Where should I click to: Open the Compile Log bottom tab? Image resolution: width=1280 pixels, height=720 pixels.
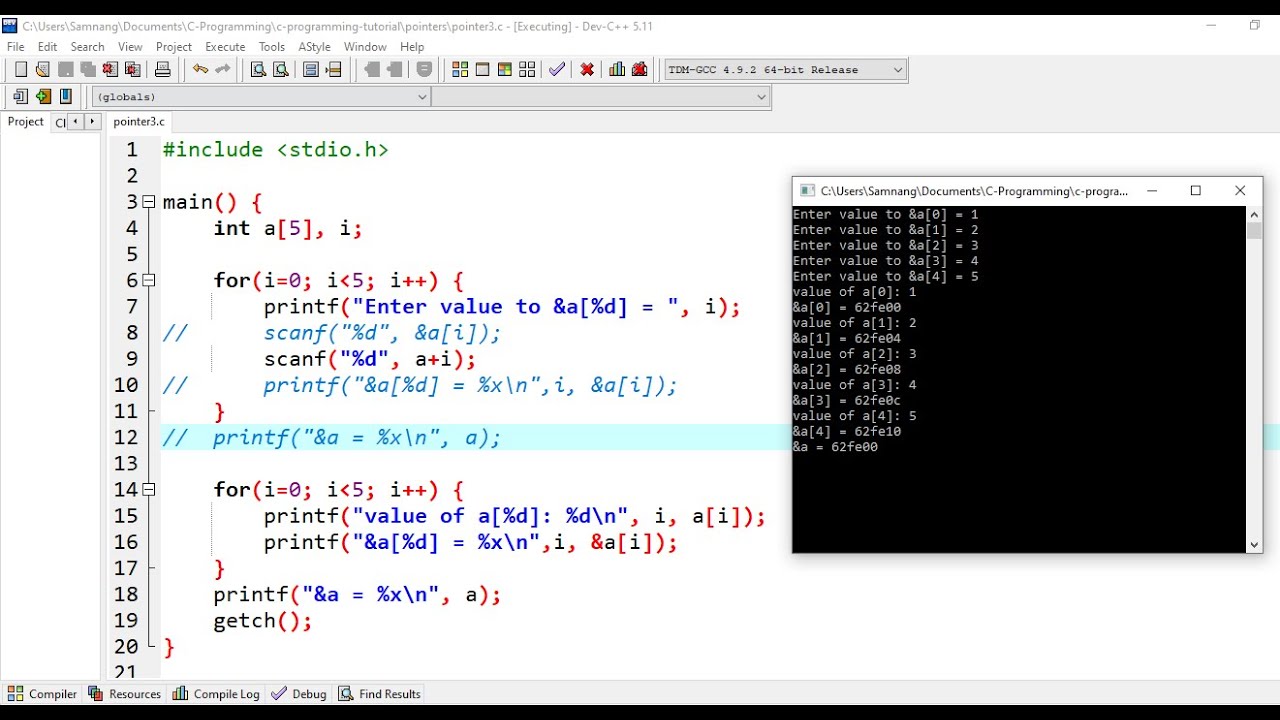(216, 693)
